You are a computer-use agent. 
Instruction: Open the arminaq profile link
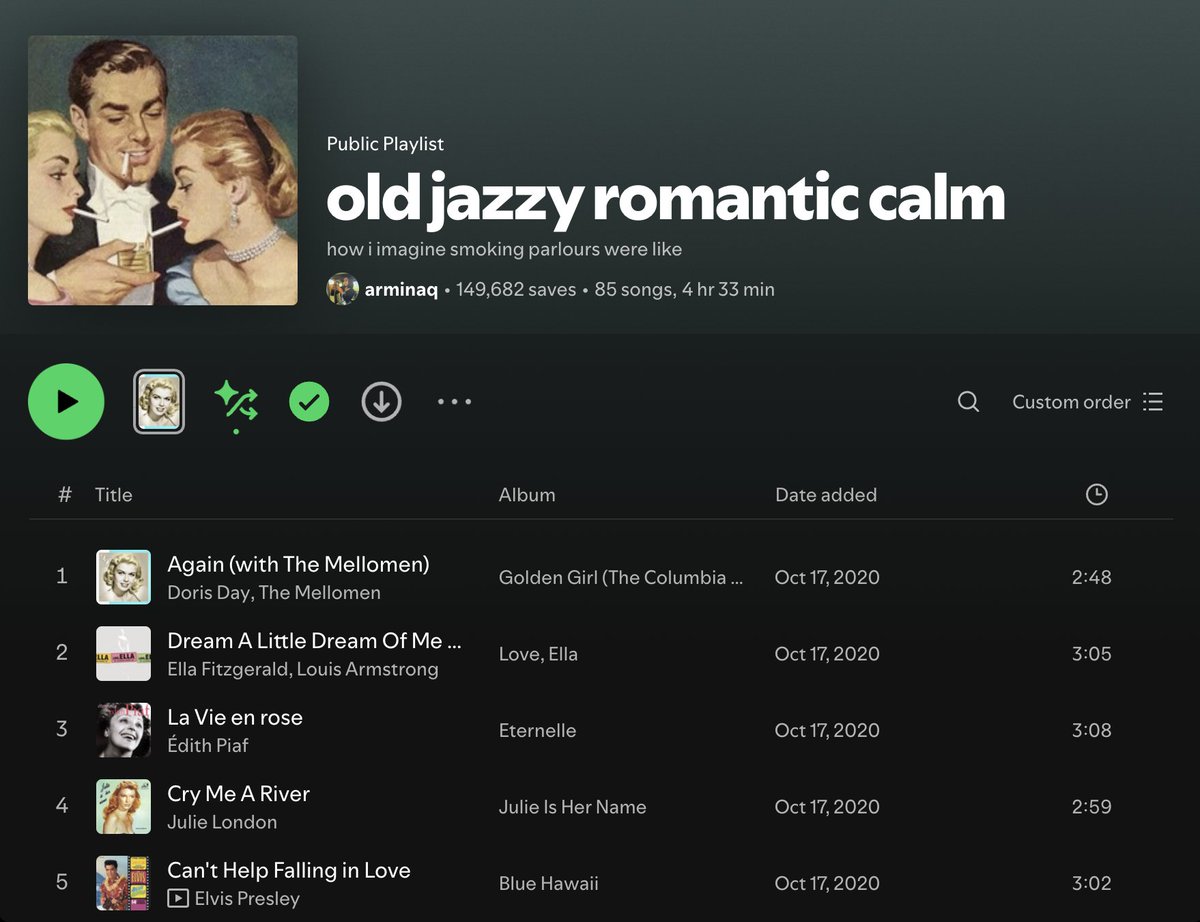[401, 290]
